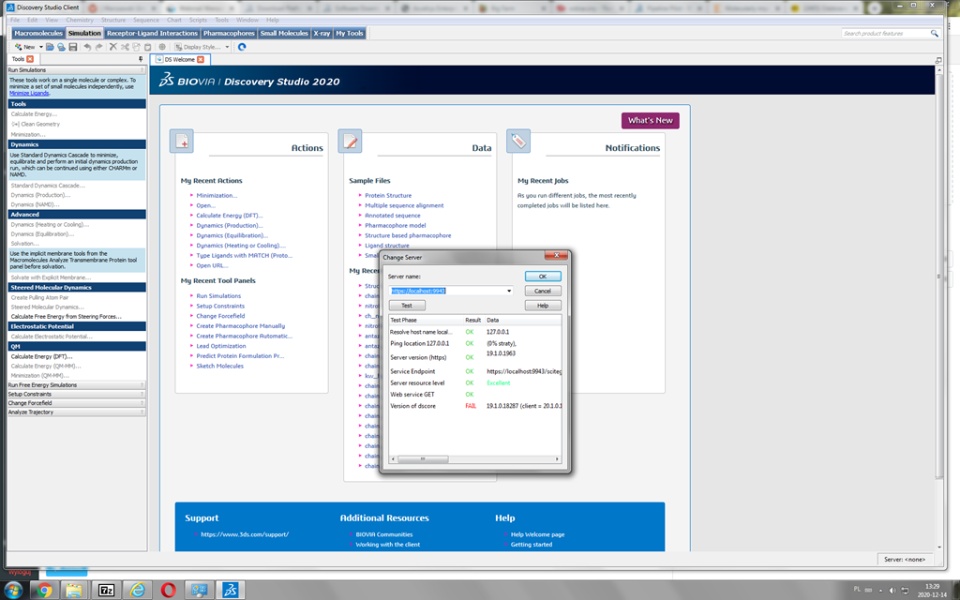Click the What's New button

pos(650,121)
